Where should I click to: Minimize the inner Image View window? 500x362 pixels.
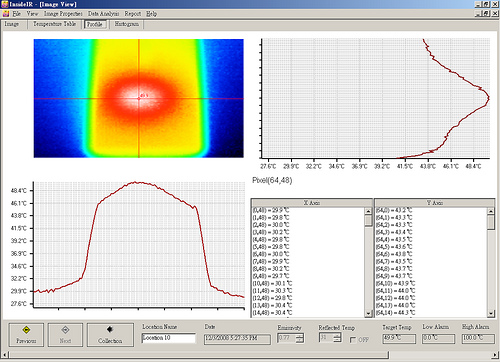coord(478,14)
